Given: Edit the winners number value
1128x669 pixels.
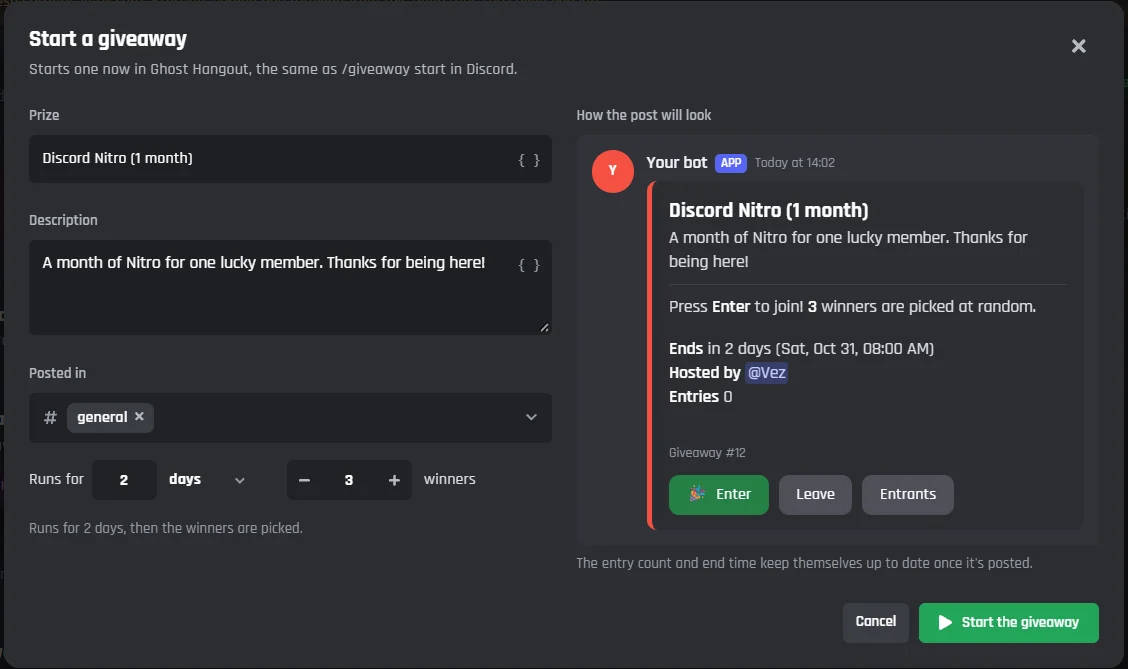Looking at the screenshot, I should [349, 480].
